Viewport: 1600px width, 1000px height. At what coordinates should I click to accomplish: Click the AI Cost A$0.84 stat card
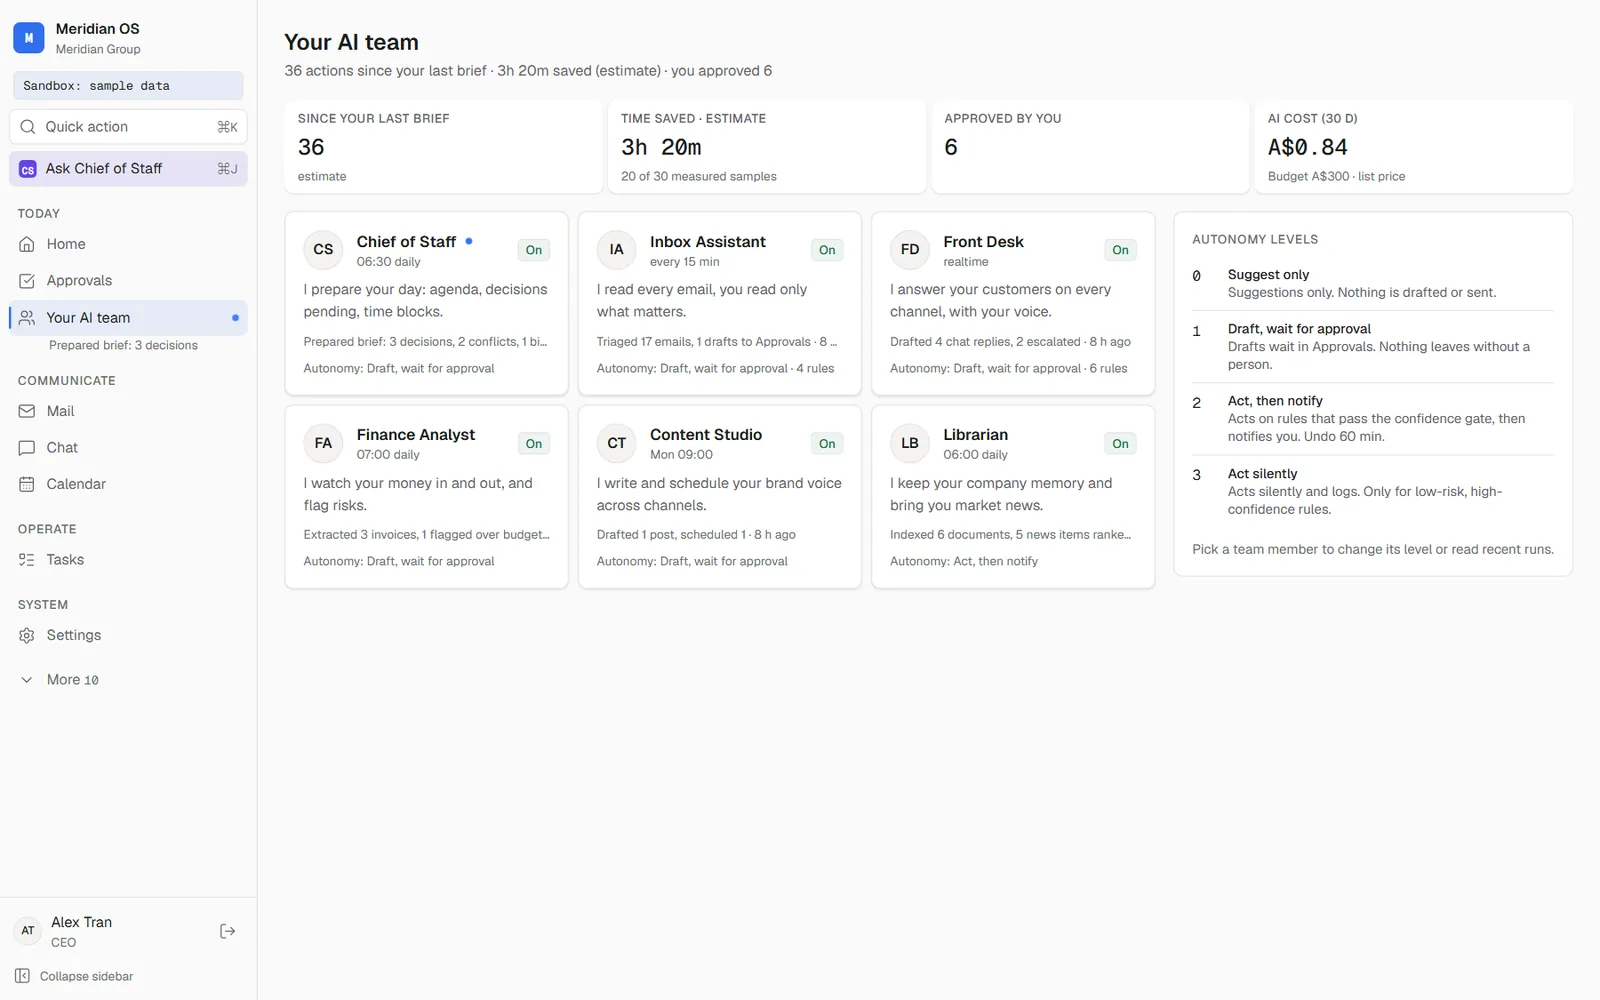pyautogui.click(x=1413, y=147)
